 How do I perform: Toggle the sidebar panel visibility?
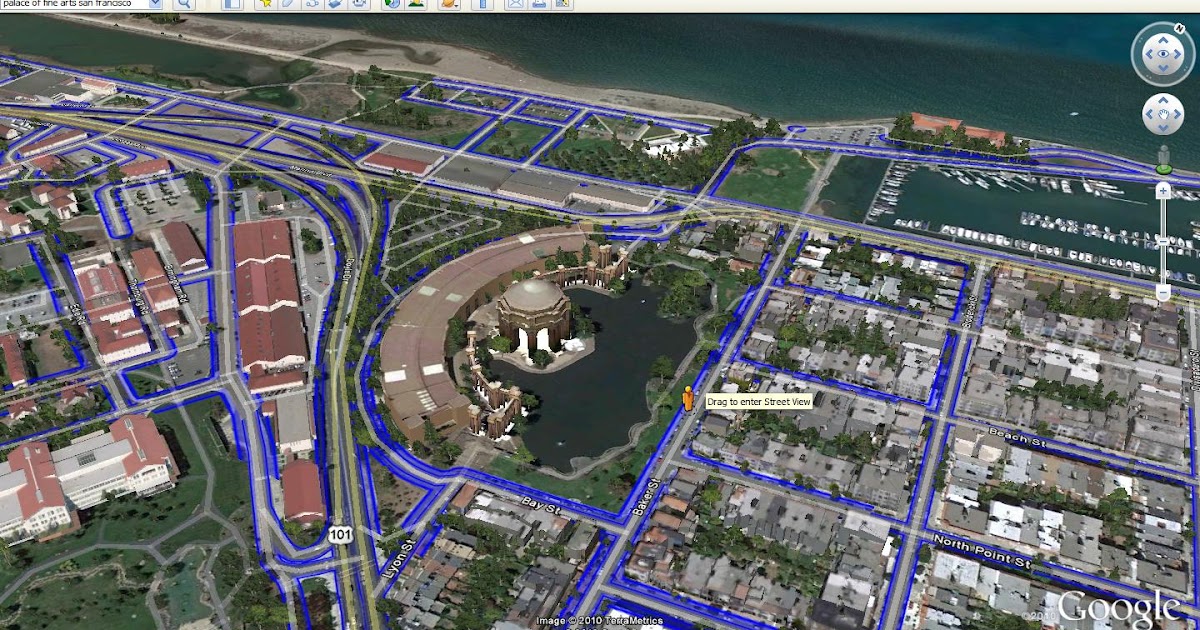pyautogui.click(x=233, y=4)
